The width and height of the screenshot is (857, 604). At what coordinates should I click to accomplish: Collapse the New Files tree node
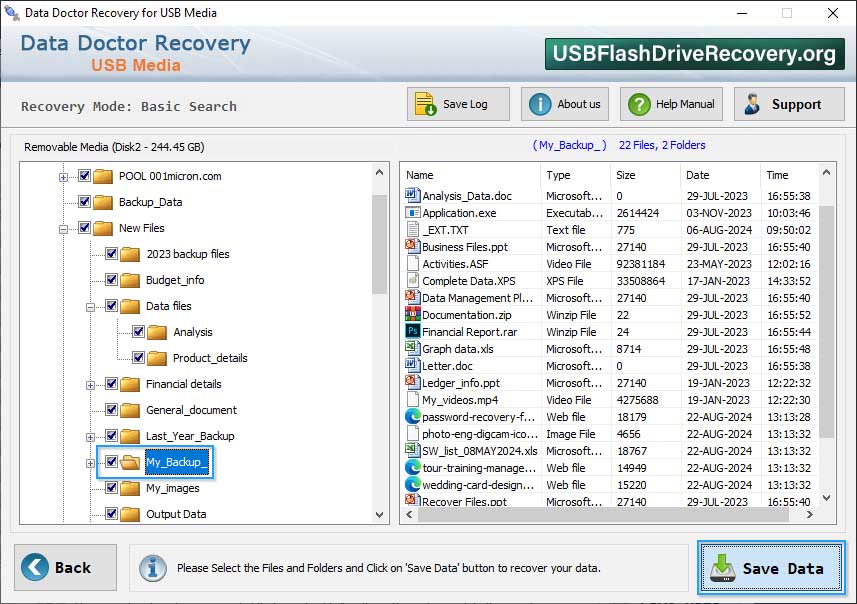[x=63, y=229]
